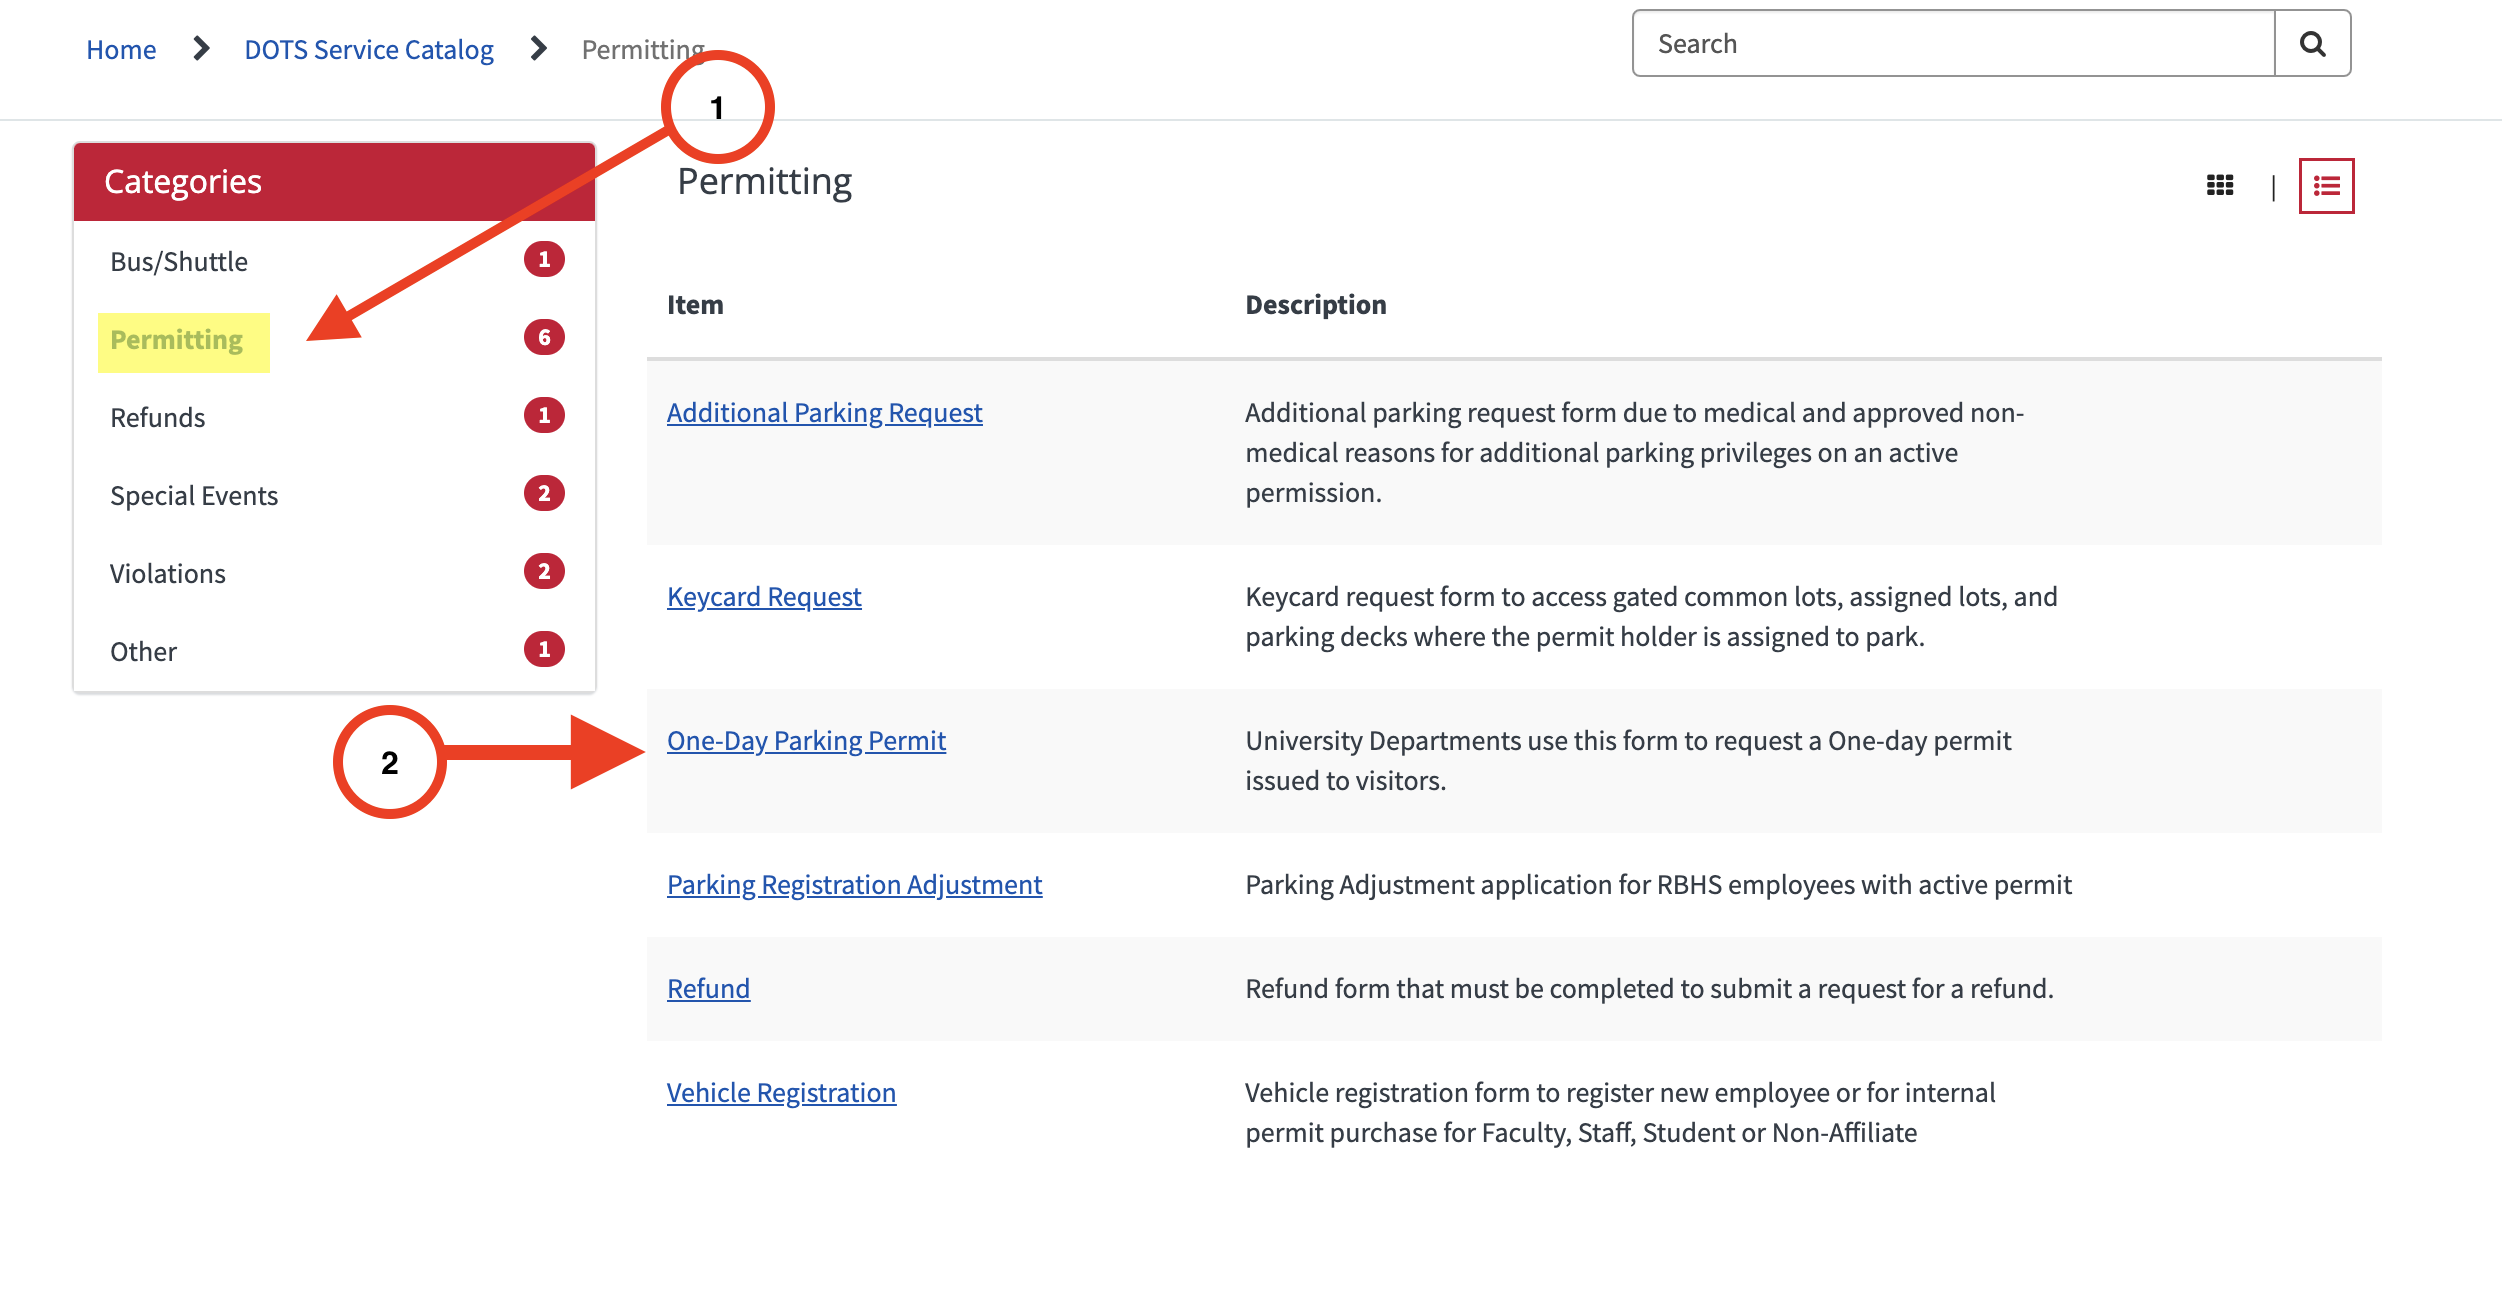Click description 'Vehicle registration form to register'
The height and width of the screenshot is (1290, 2502).
tap(1620, 1113)
